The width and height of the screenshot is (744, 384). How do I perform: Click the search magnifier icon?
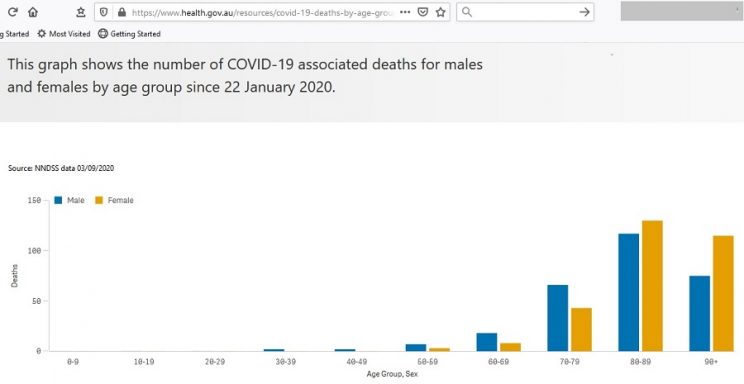click(x=467, y=12)
